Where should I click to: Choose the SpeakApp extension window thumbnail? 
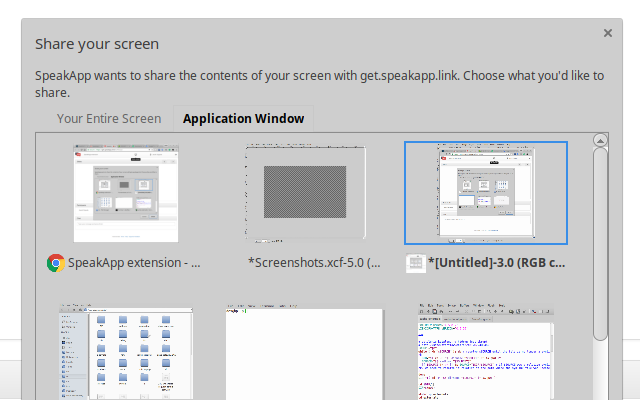coord(126,193)
